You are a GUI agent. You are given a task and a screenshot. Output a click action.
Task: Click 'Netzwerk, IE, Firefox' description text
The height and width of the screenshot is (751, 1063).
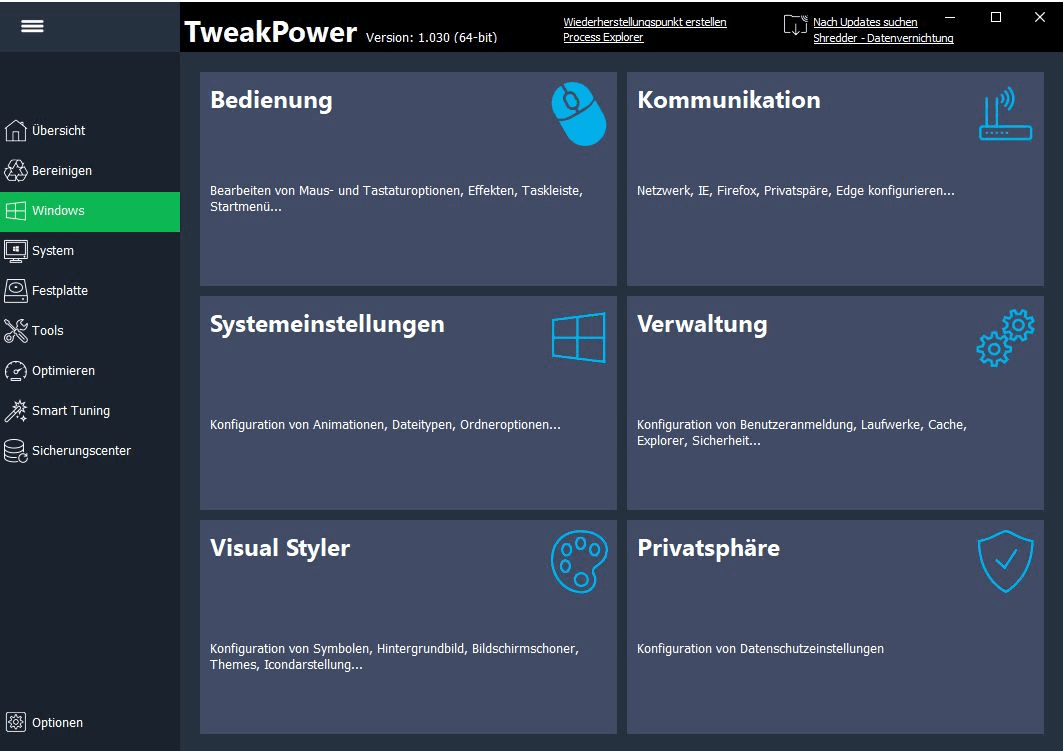point(795,190)
